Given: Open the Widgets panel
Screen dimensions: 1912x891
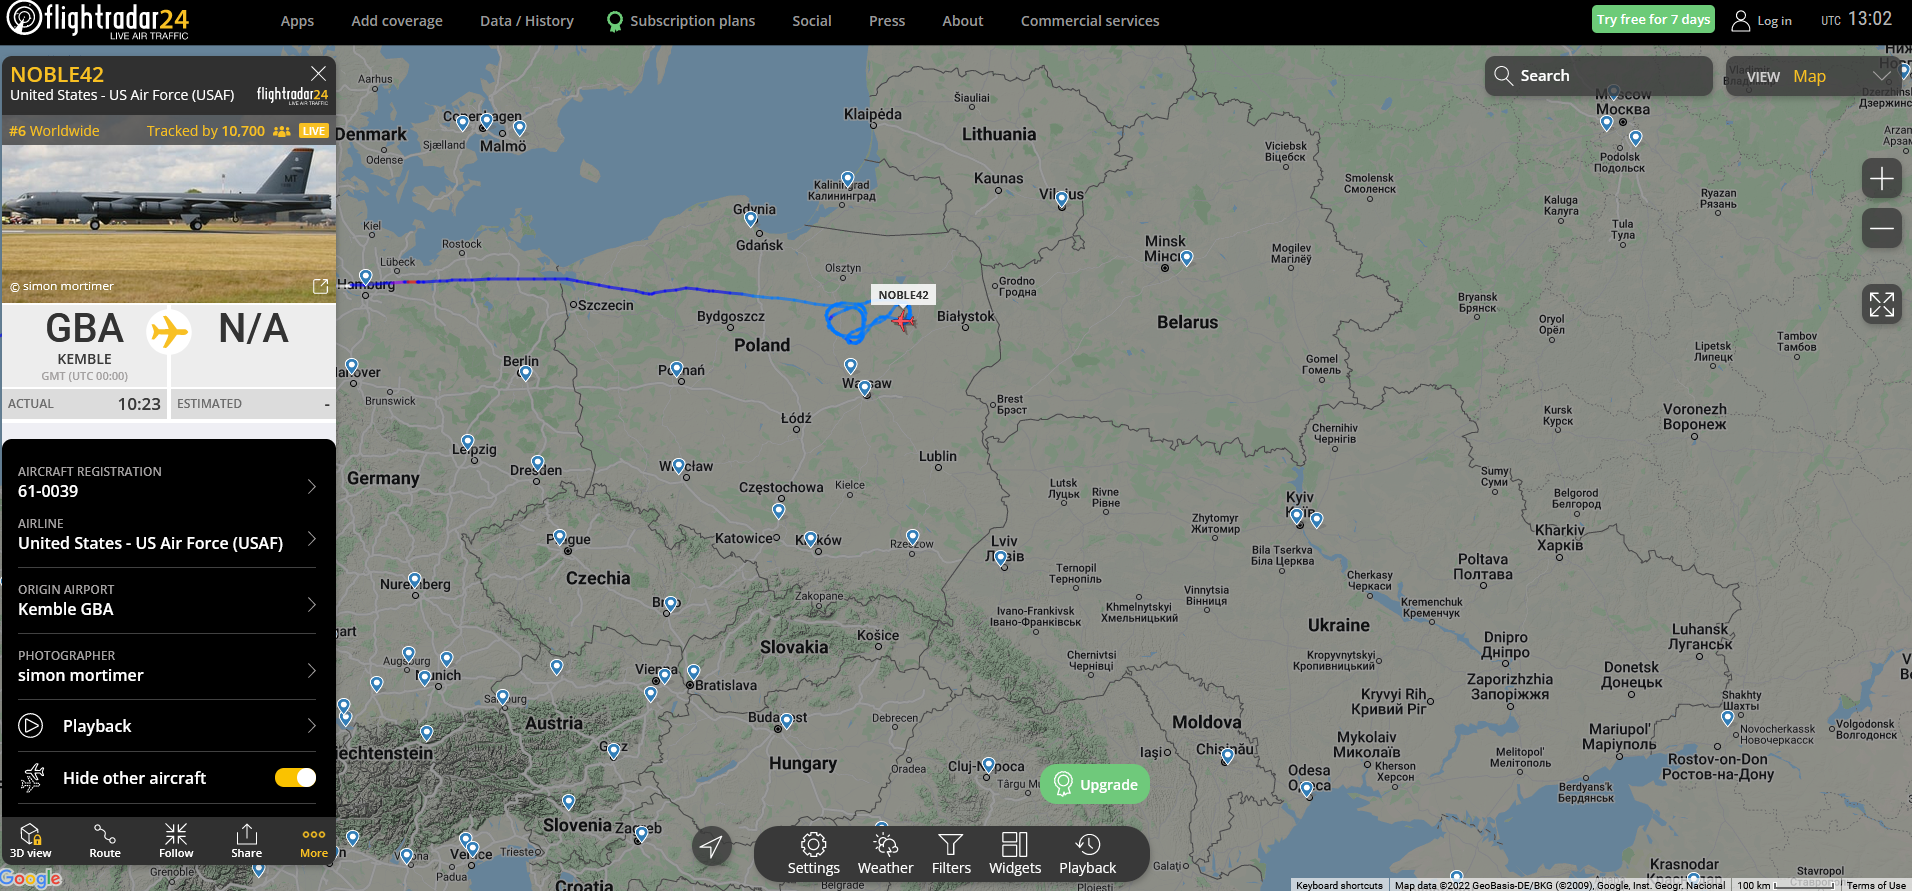Looking at the screenshot, I should click(1015, 854).
